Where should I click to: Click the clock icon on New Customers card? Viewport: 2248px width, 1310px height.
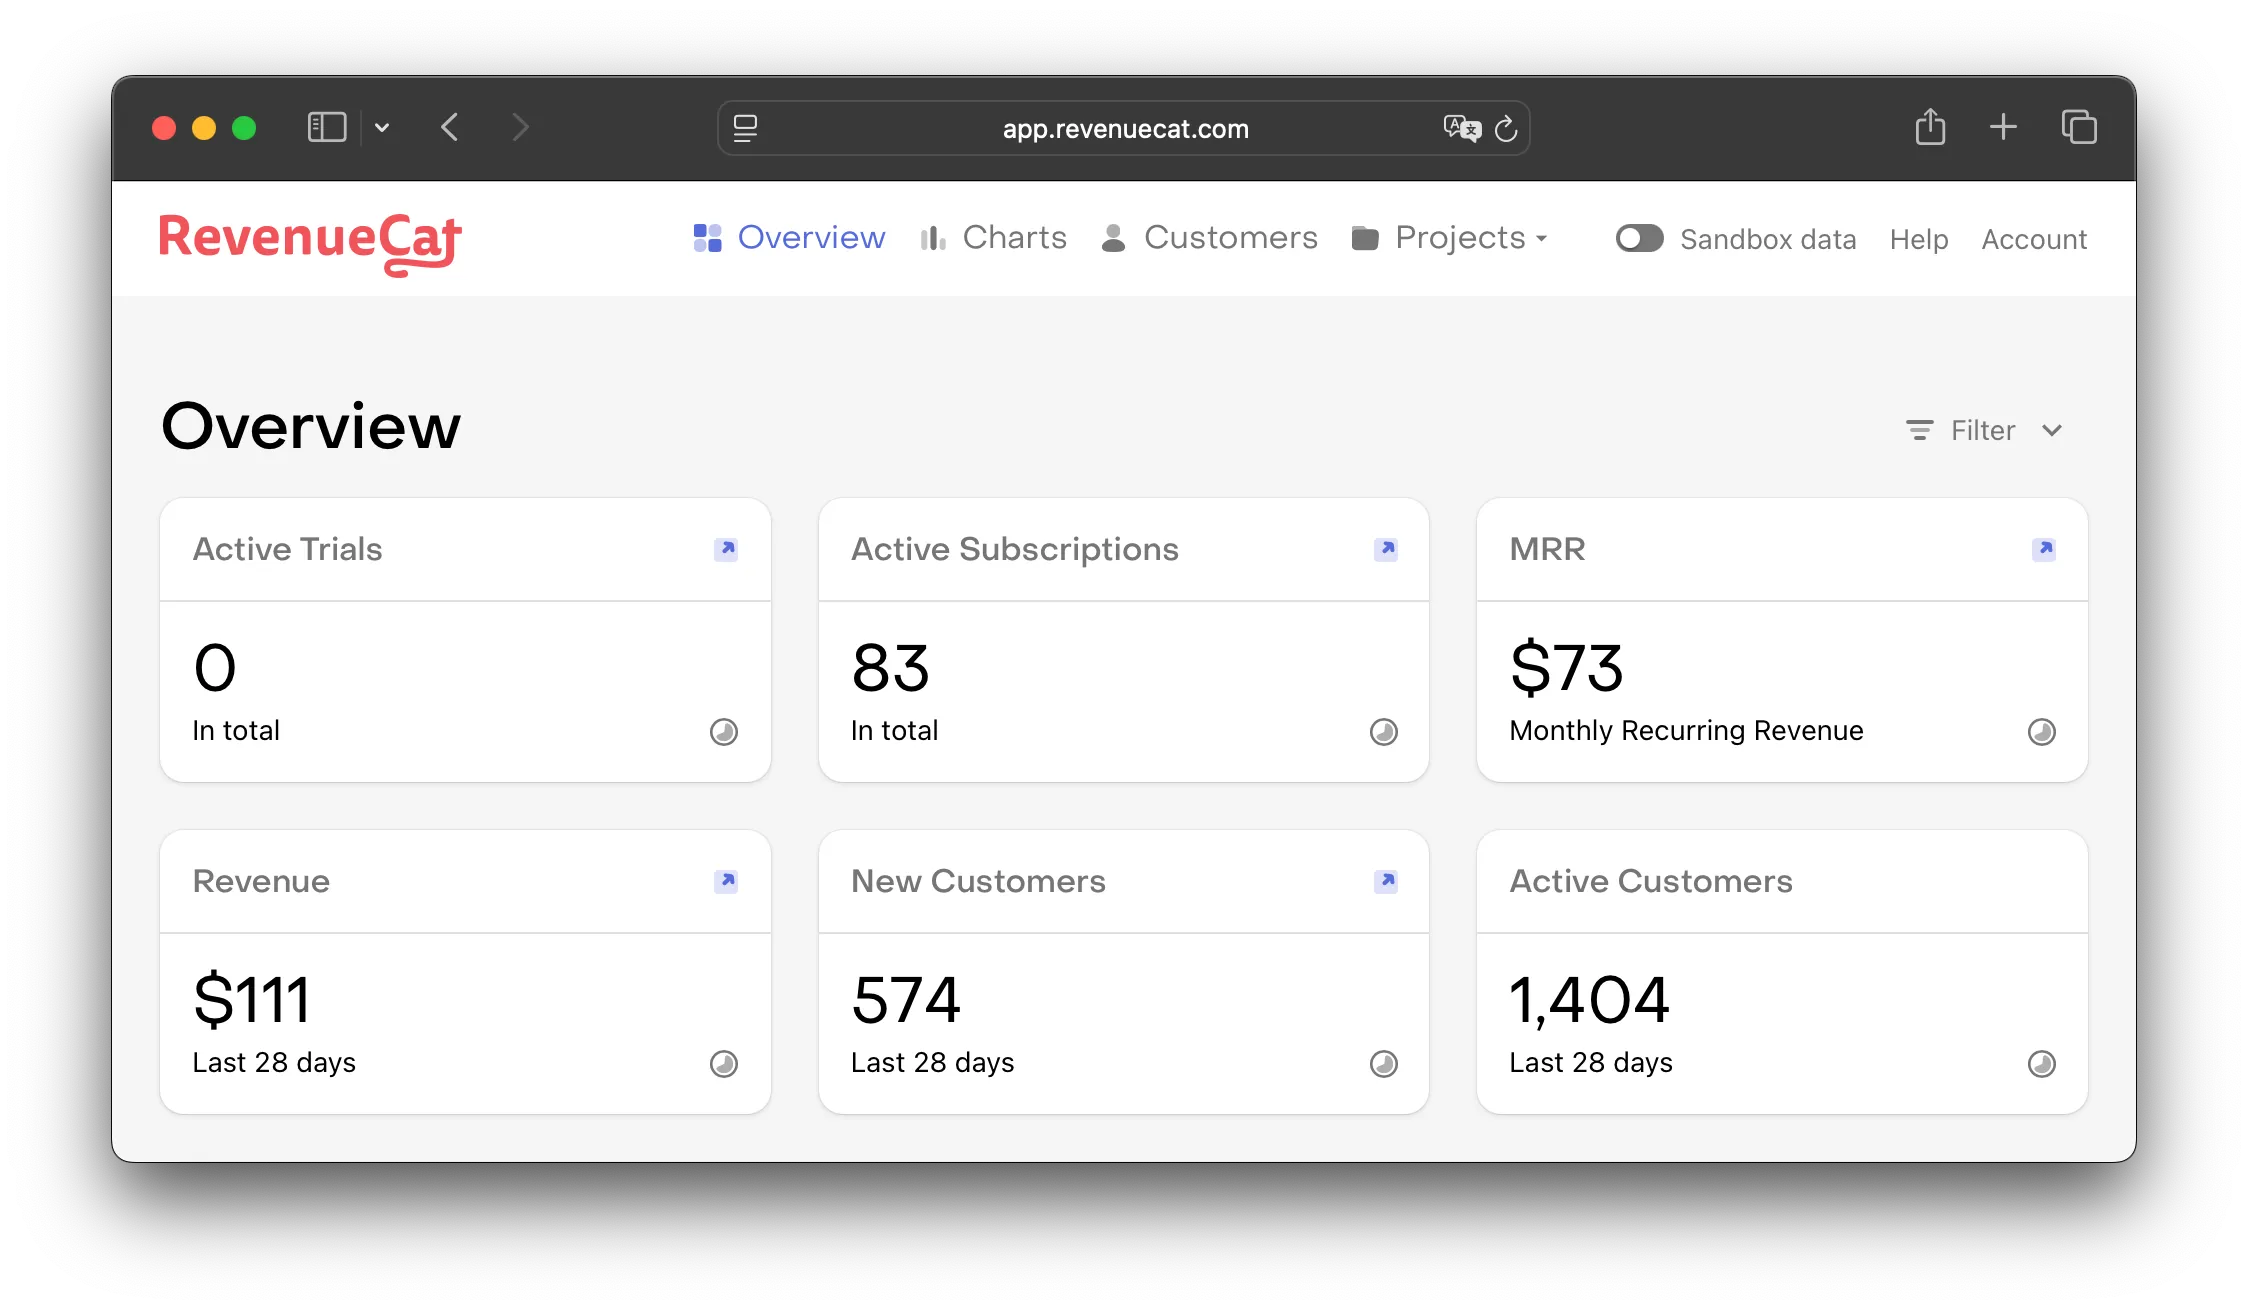click(x=1384, y=1064)
